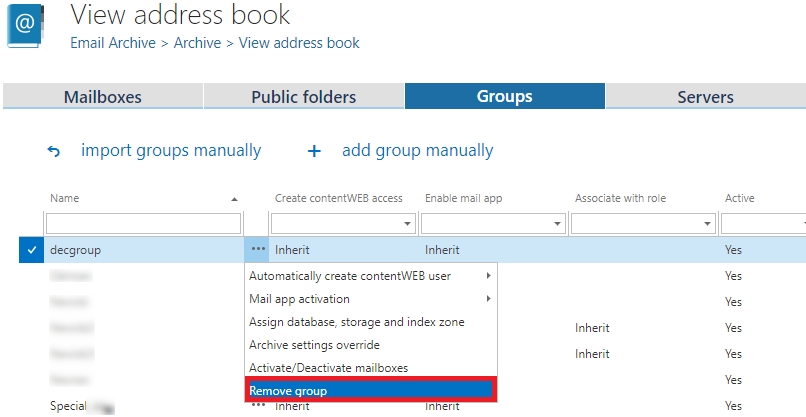Click the import groups arrow icon

[54, 152]
